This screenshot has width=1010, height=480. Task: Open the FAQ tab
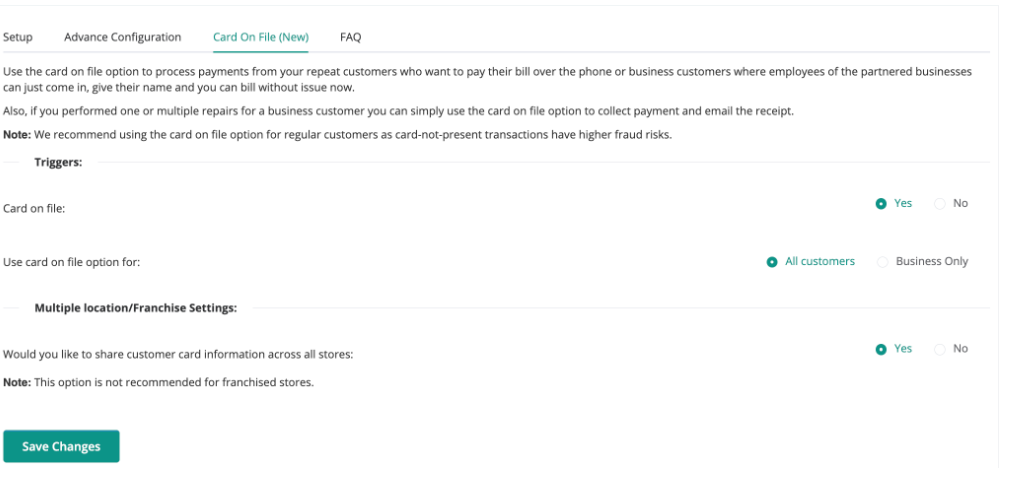(x=350, y=37)
